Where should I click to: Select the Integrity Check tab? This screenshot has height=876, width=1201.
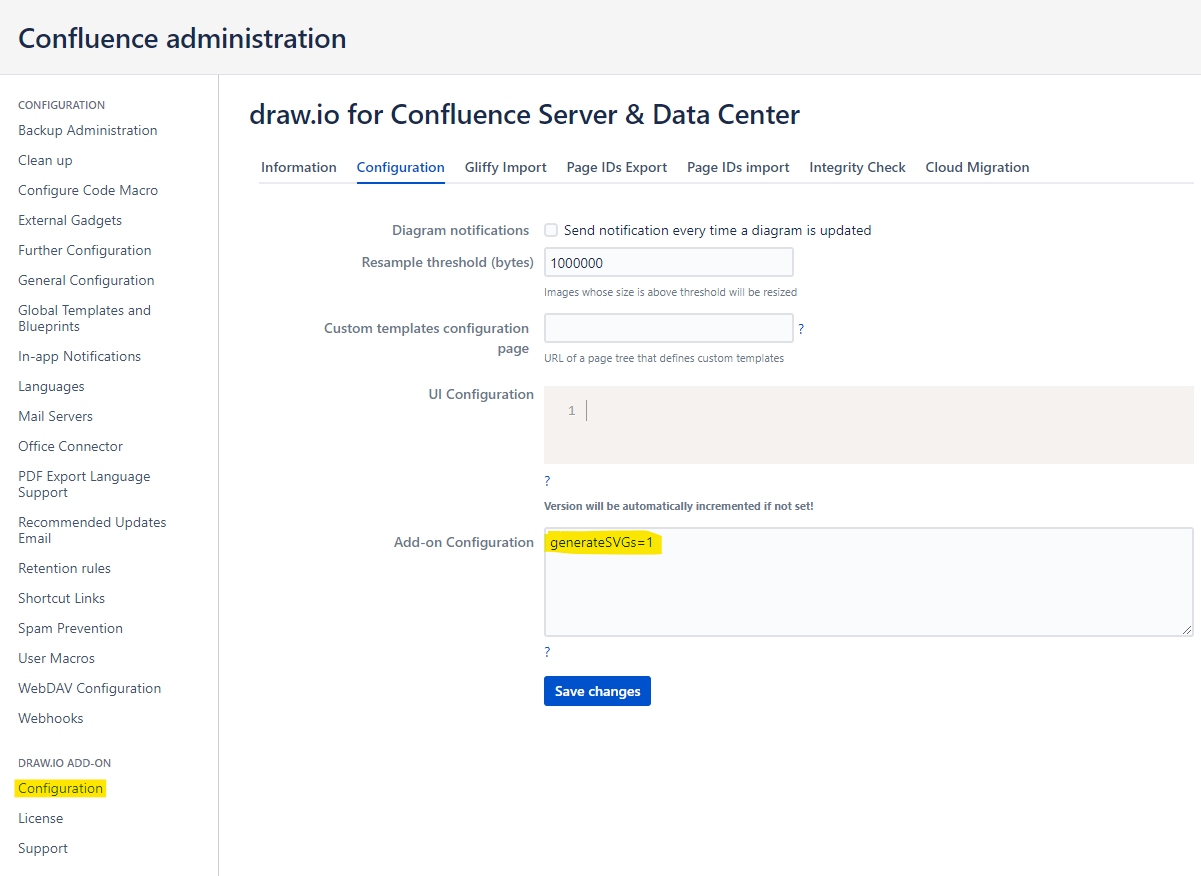tap(857, 167)
